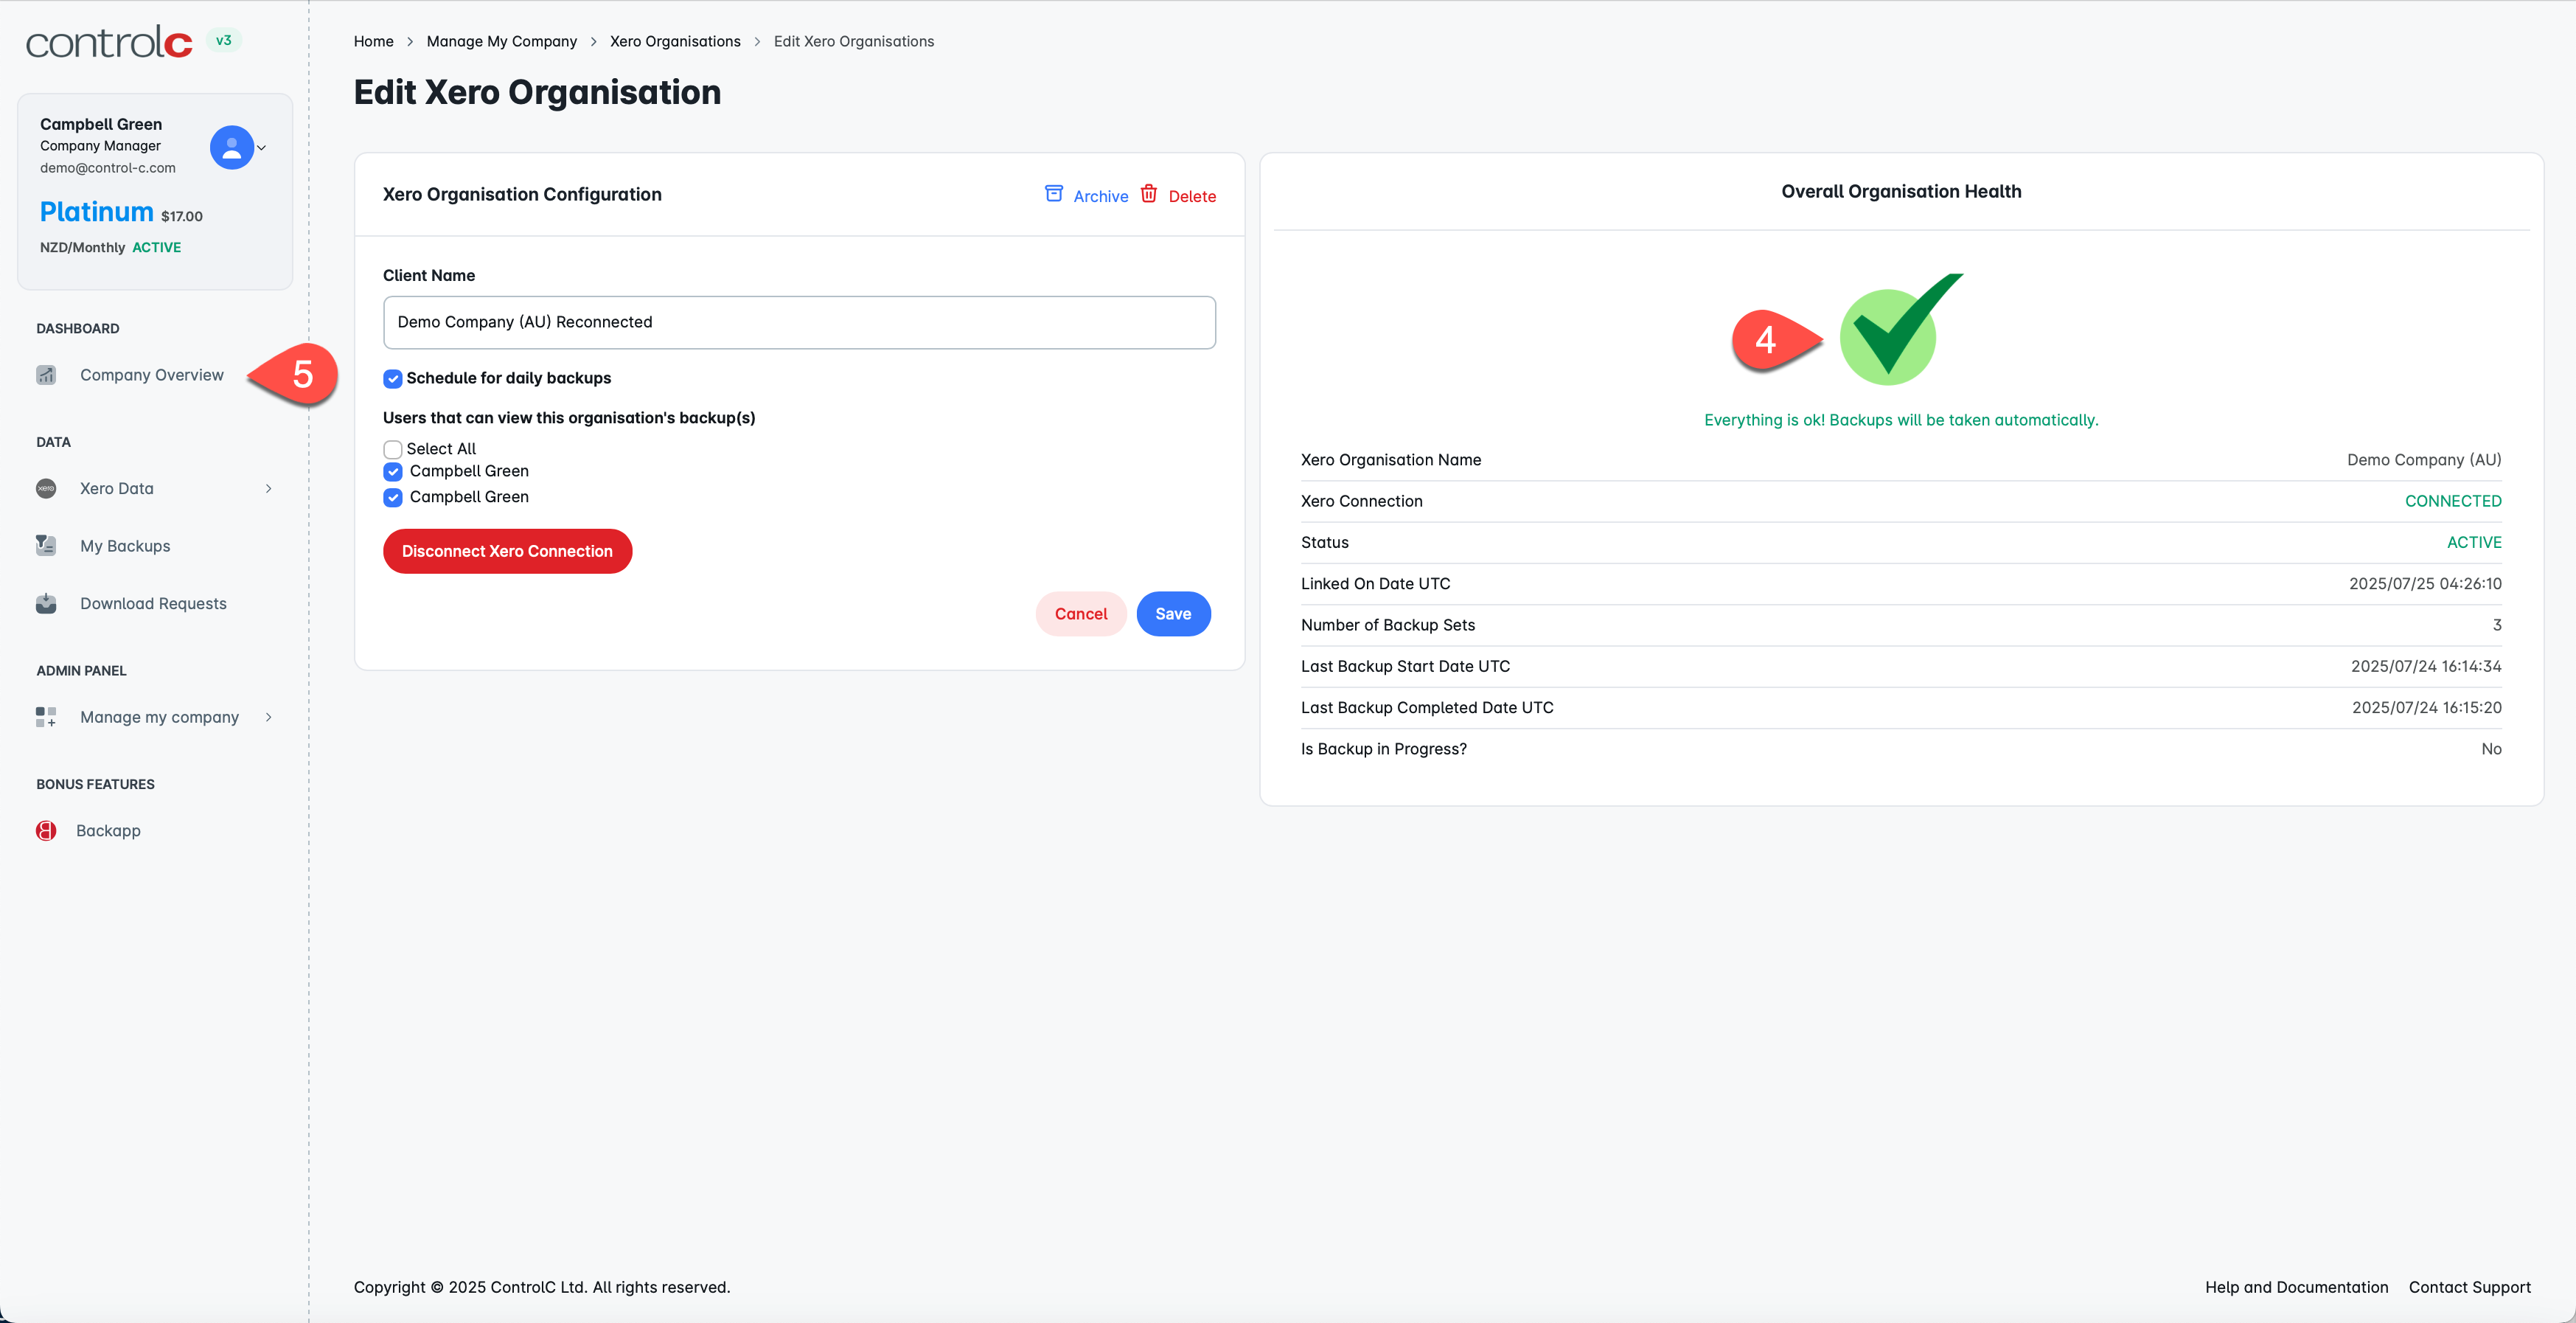The image size is (2576, 1323).
Task: Select Manage my company menu item
Action: pyautogui.click(x=159, y=717)
